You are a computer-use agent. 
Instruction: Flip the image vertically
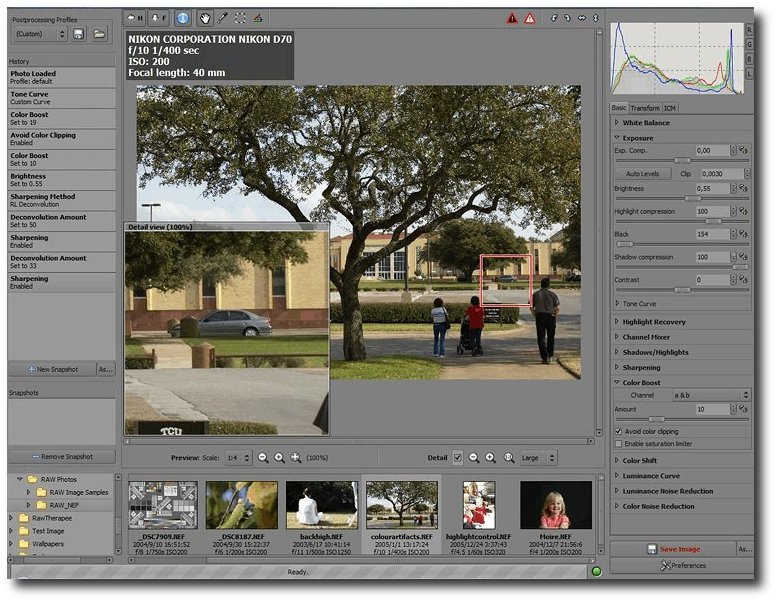pyautogui.click(x=596, y=18)
